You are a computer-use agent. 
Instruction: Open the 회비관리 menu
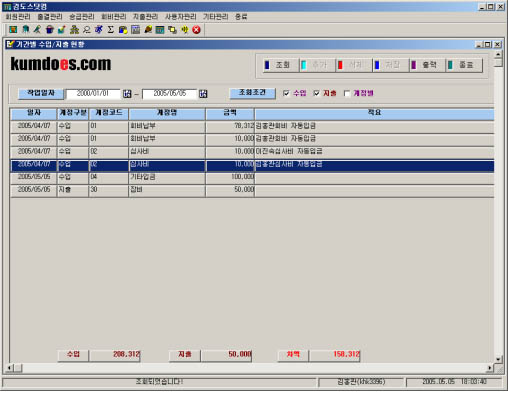[114, 17]
